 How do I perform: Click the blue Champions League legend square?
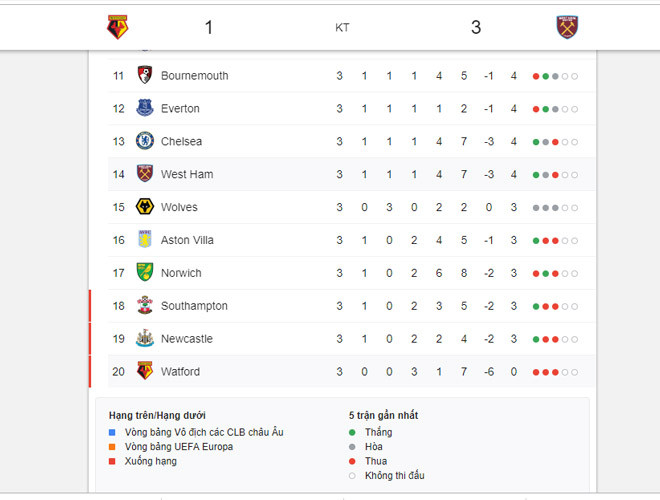pos(113,432)
